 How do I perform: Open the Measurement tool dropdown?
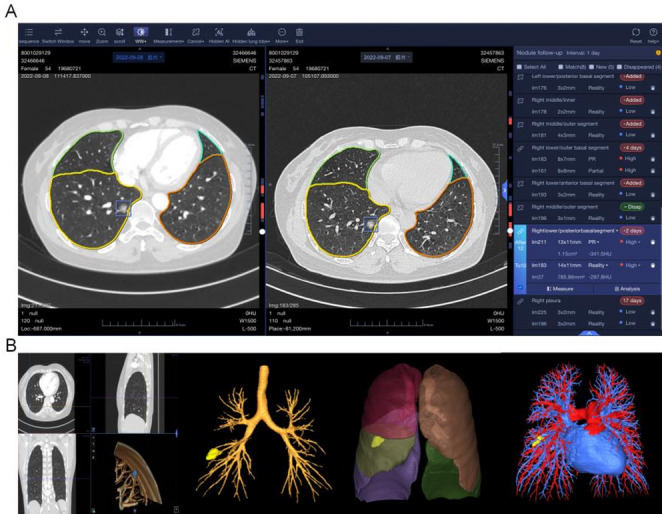pos(168,35)
